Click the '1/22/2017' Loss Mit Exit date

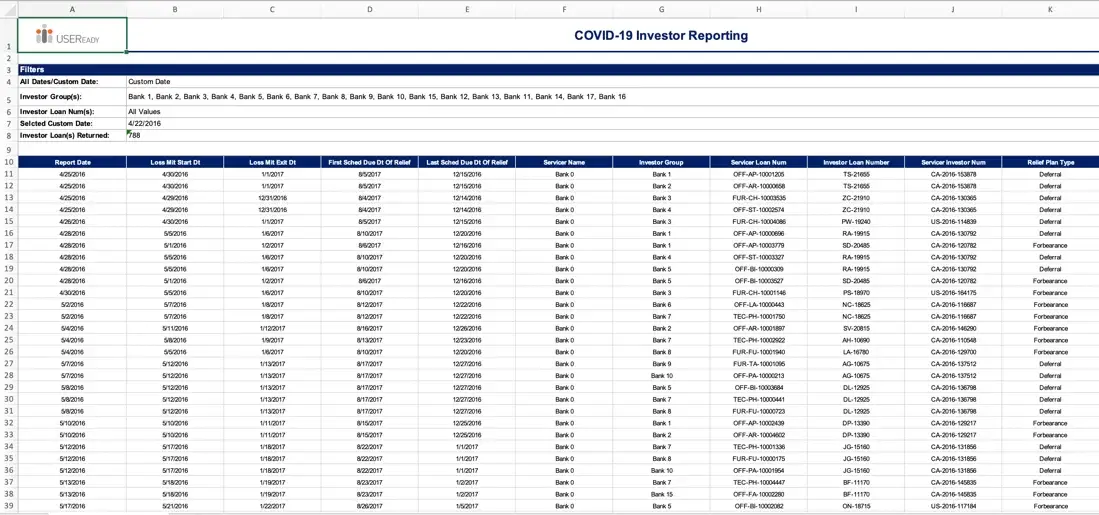(272, 506)
